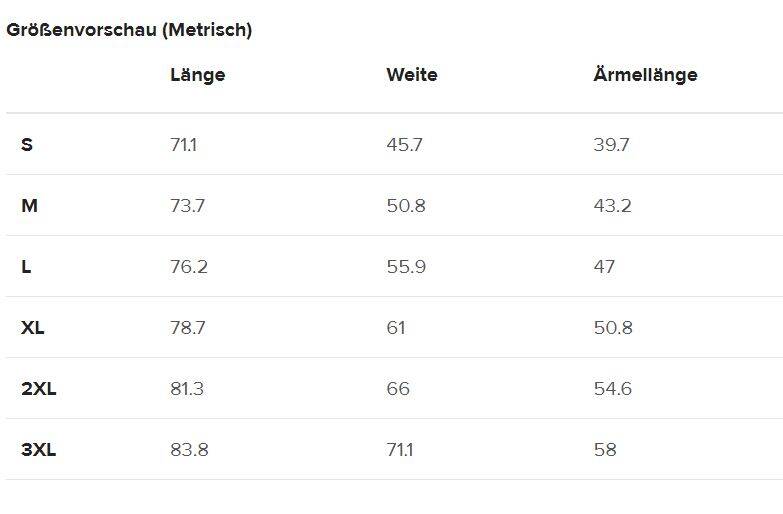Click the Weite column header

pos(411,75)
